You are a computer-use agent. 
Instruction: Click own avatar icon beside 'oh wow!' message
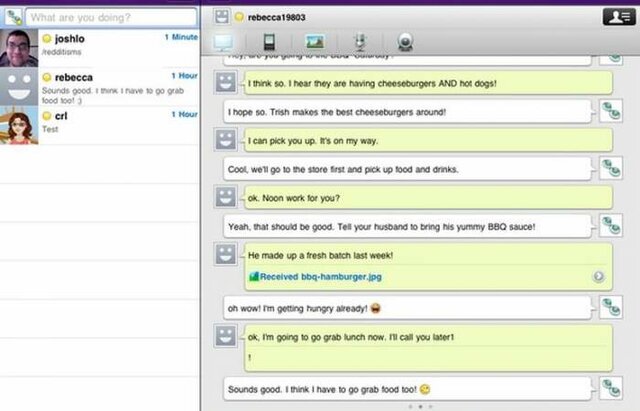611,307
